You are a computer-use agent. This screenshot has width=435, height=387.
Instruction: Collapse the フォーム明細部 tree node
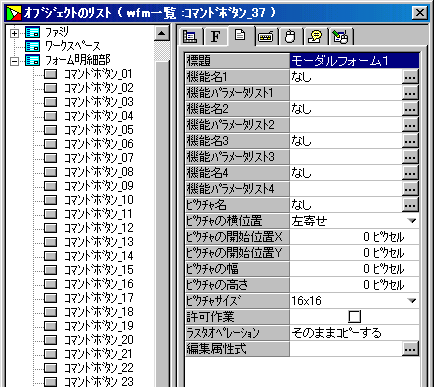(x=14, y=61)
